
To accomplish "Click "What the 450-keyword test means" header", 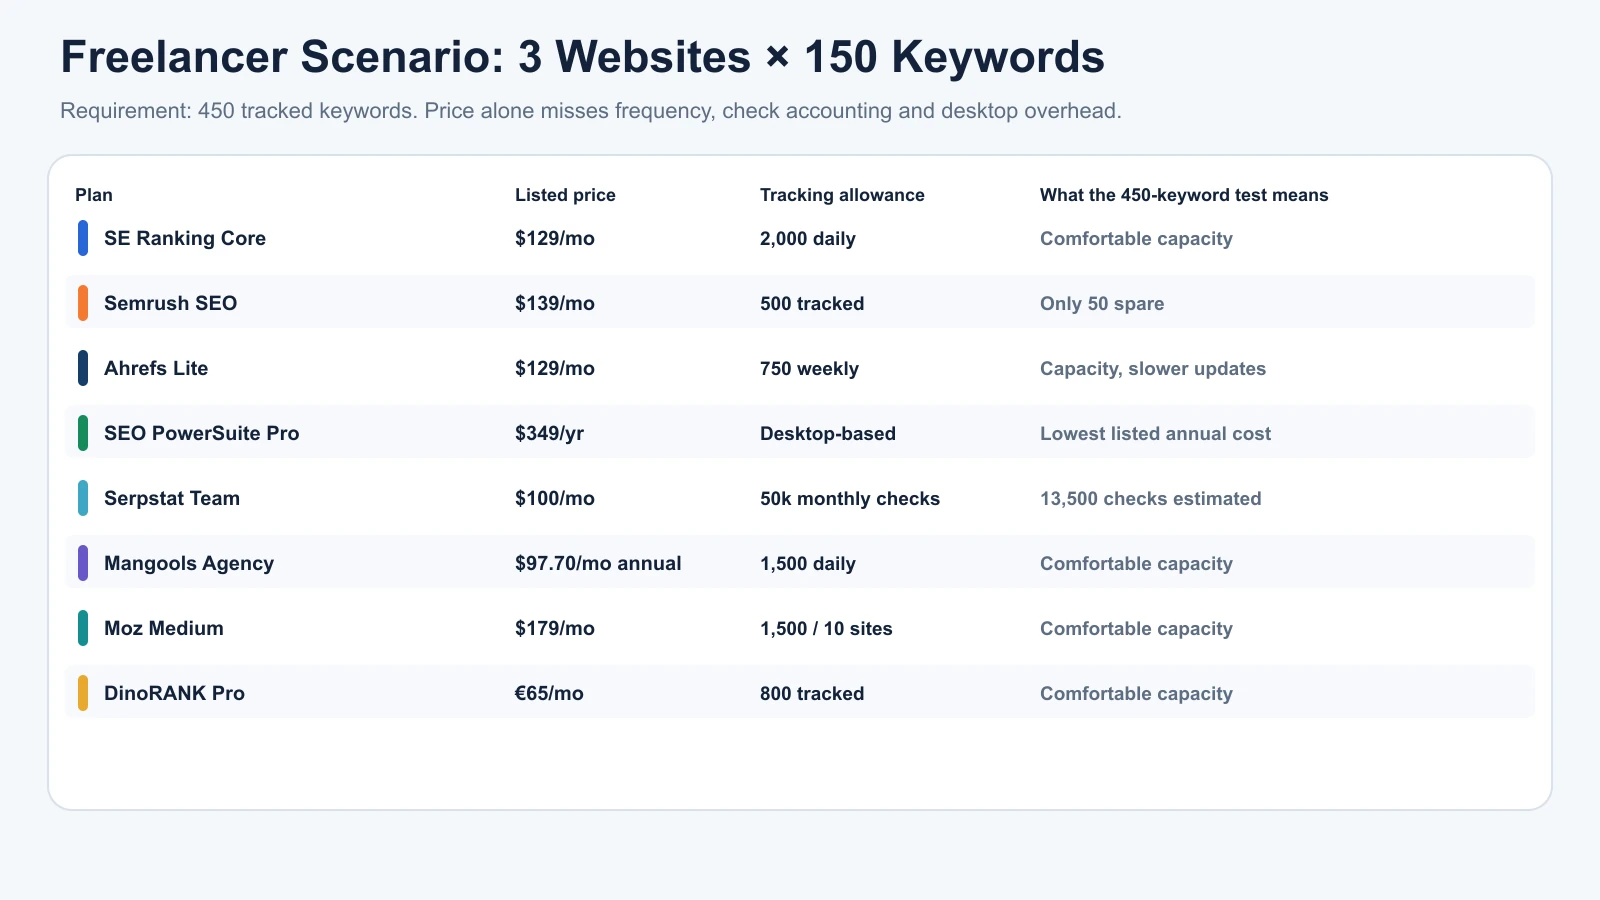I will (x=1184, y=195).
